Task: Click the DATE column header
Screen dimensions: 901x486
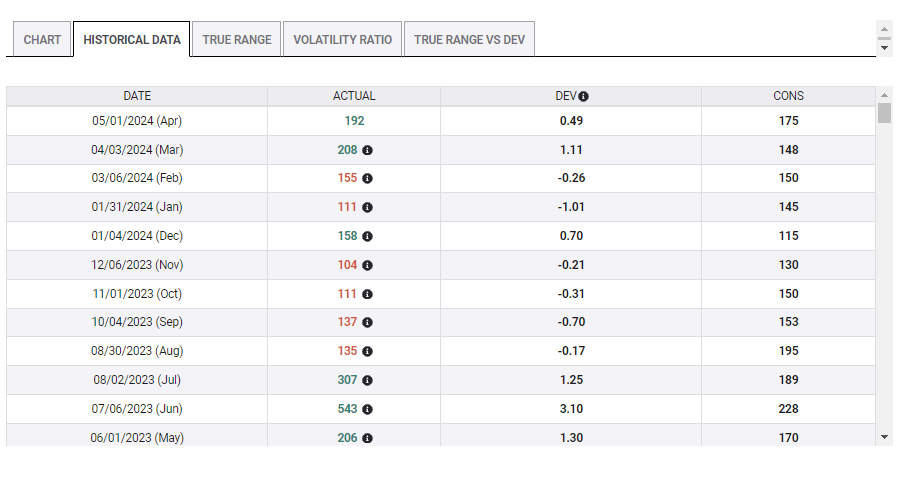Action: [x=137, y=96]
